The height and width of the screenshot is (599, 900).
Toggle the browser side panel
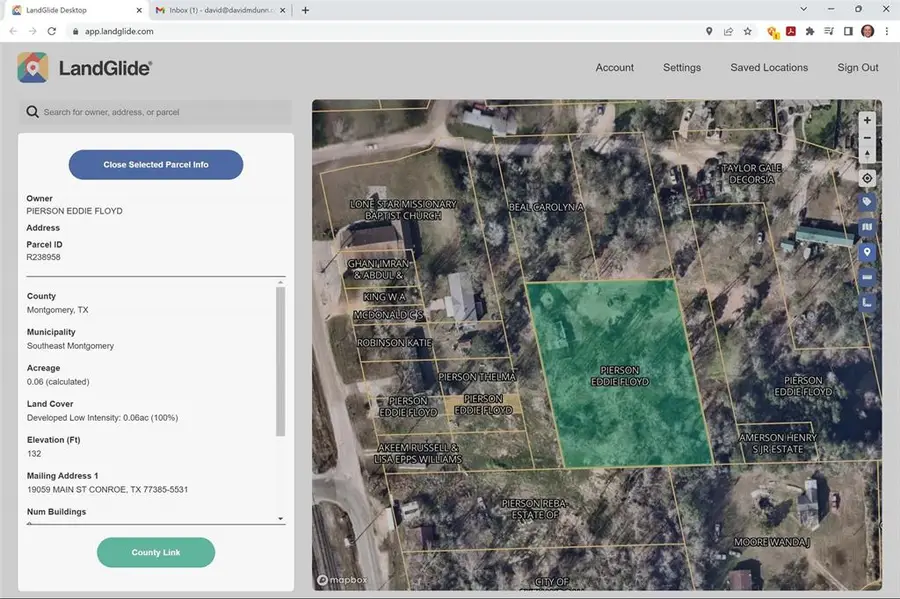pyautogui.click(x=848, y=31)
